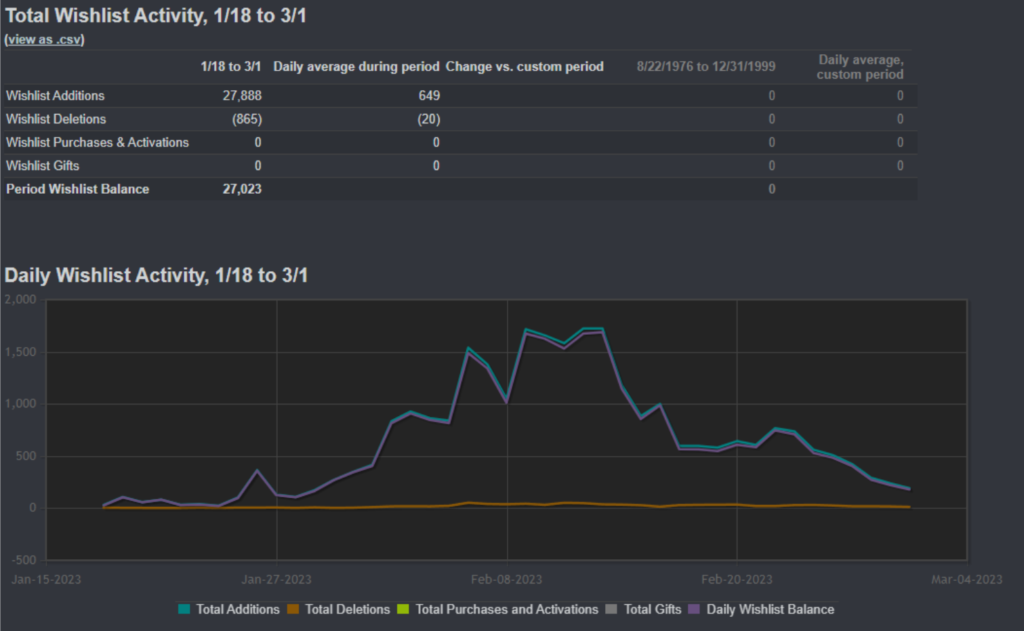This screenshot has height=631, width=1024.
Task: Click the Jan-27-2023 x-axis date label
Action: coord(276,579)
